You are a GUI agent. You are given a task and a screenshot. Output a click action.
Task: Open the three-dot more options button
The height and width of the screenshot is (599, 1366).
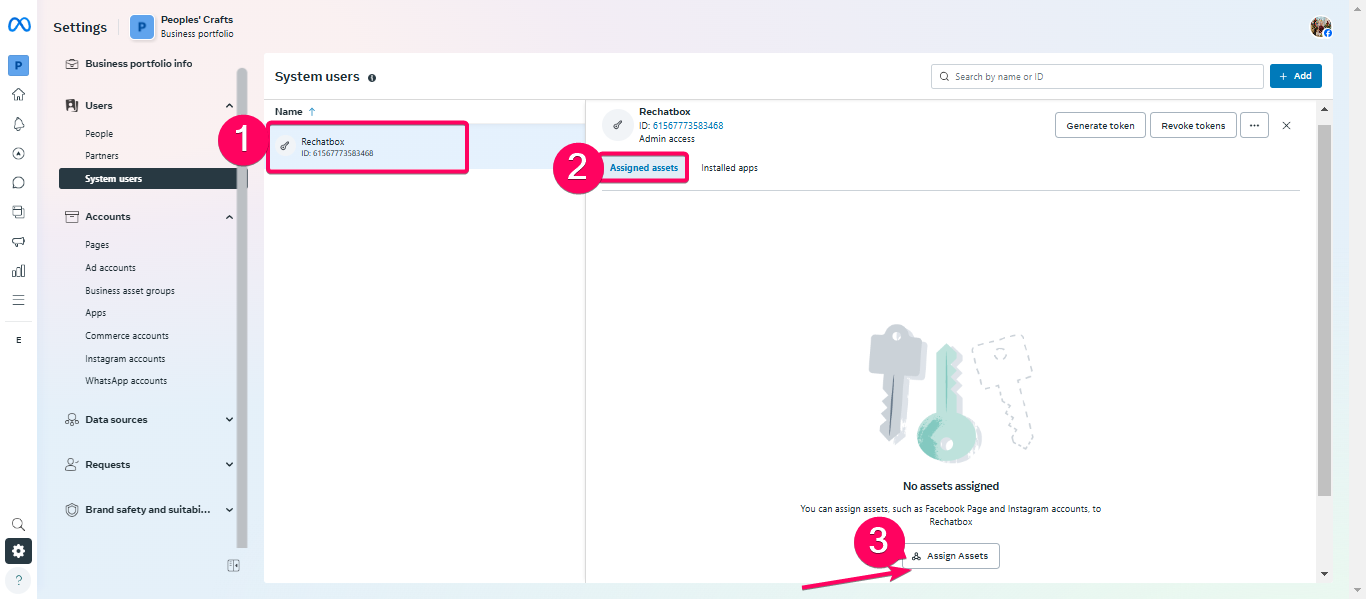[x=1254, y=125]
